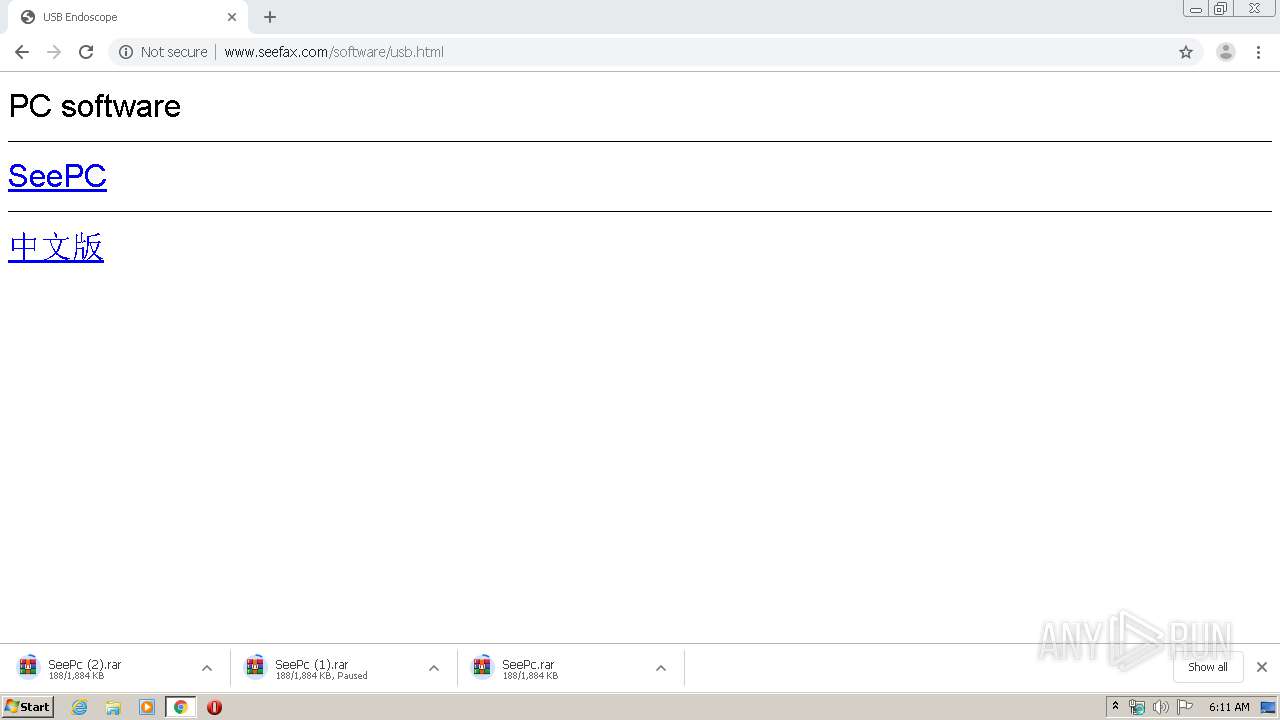Click the show desktop tray icon

click(1268, 707)
